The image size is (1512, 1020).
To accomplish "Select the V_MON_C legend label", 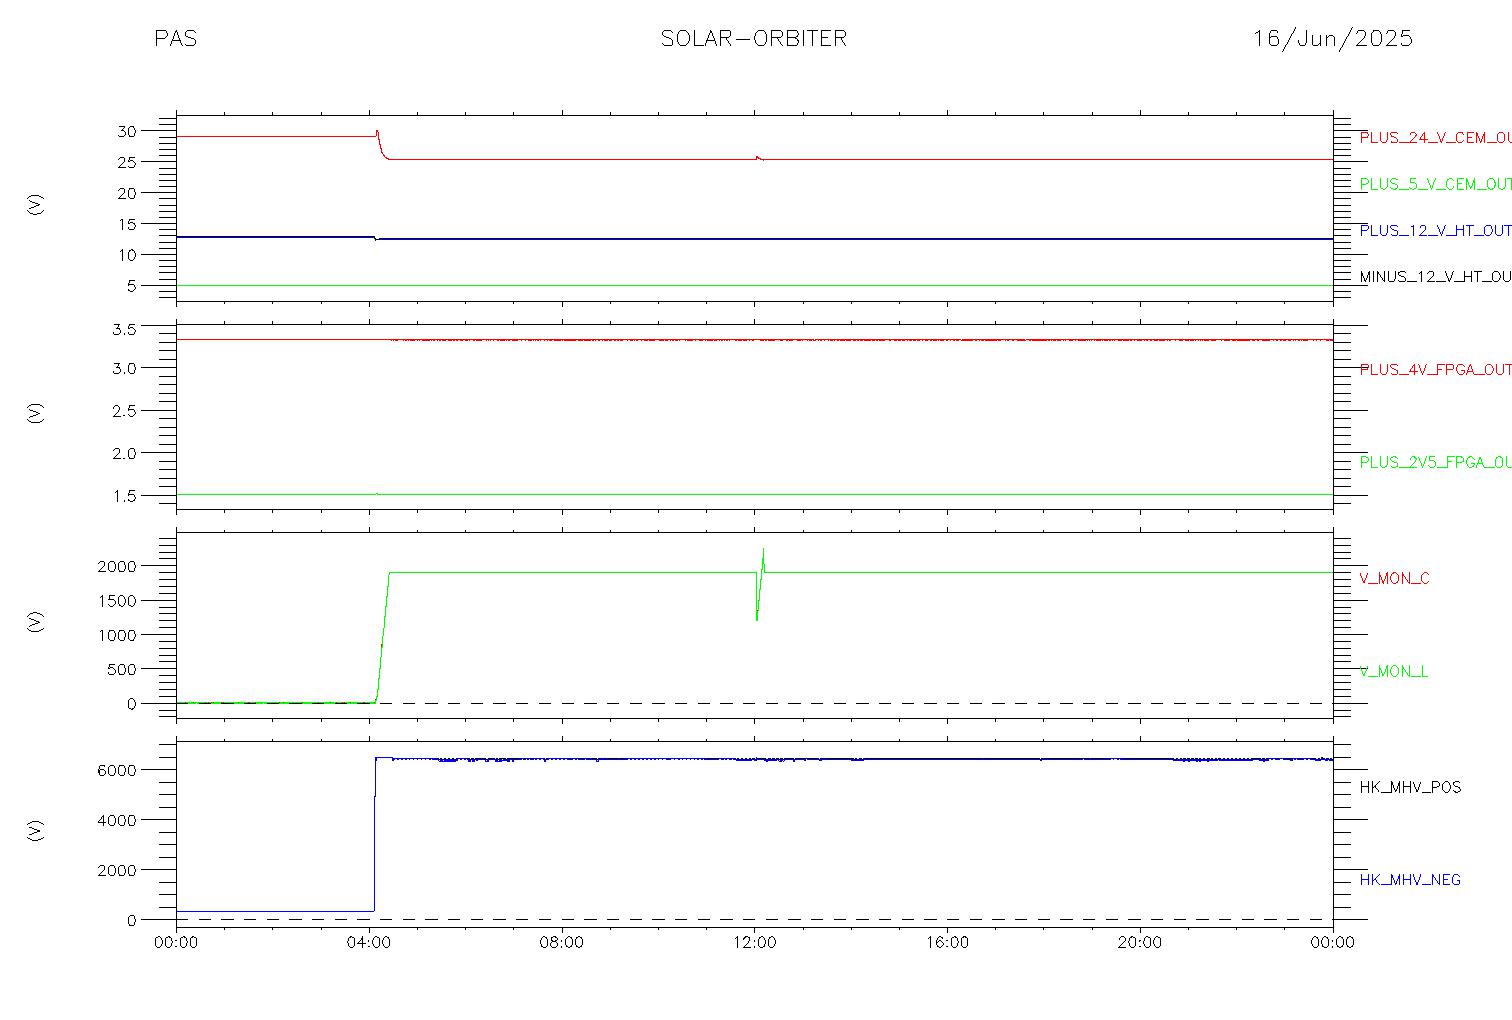I will (1394, 578).
